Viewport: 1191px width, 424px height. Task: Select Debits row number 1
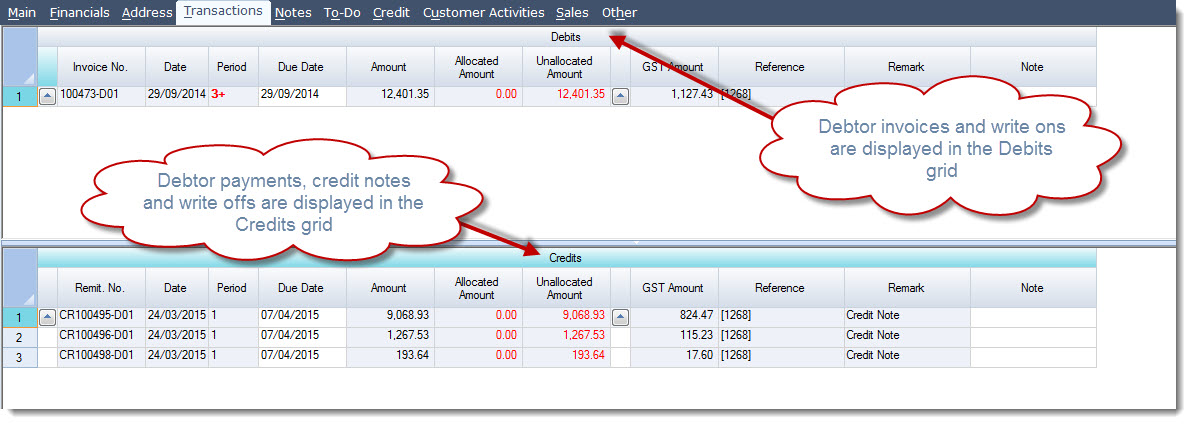[20, 97]
